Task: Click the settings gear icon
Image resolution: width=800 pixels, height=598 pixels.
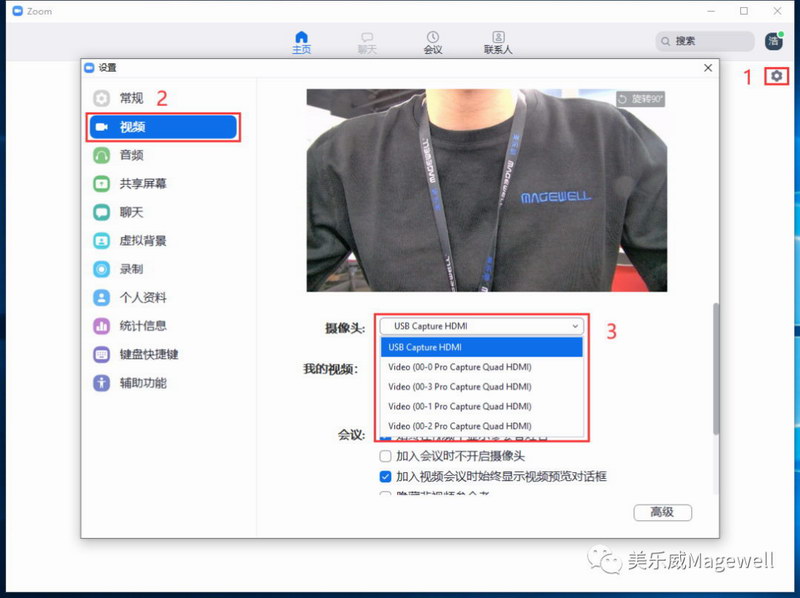Action: [777, 76]
